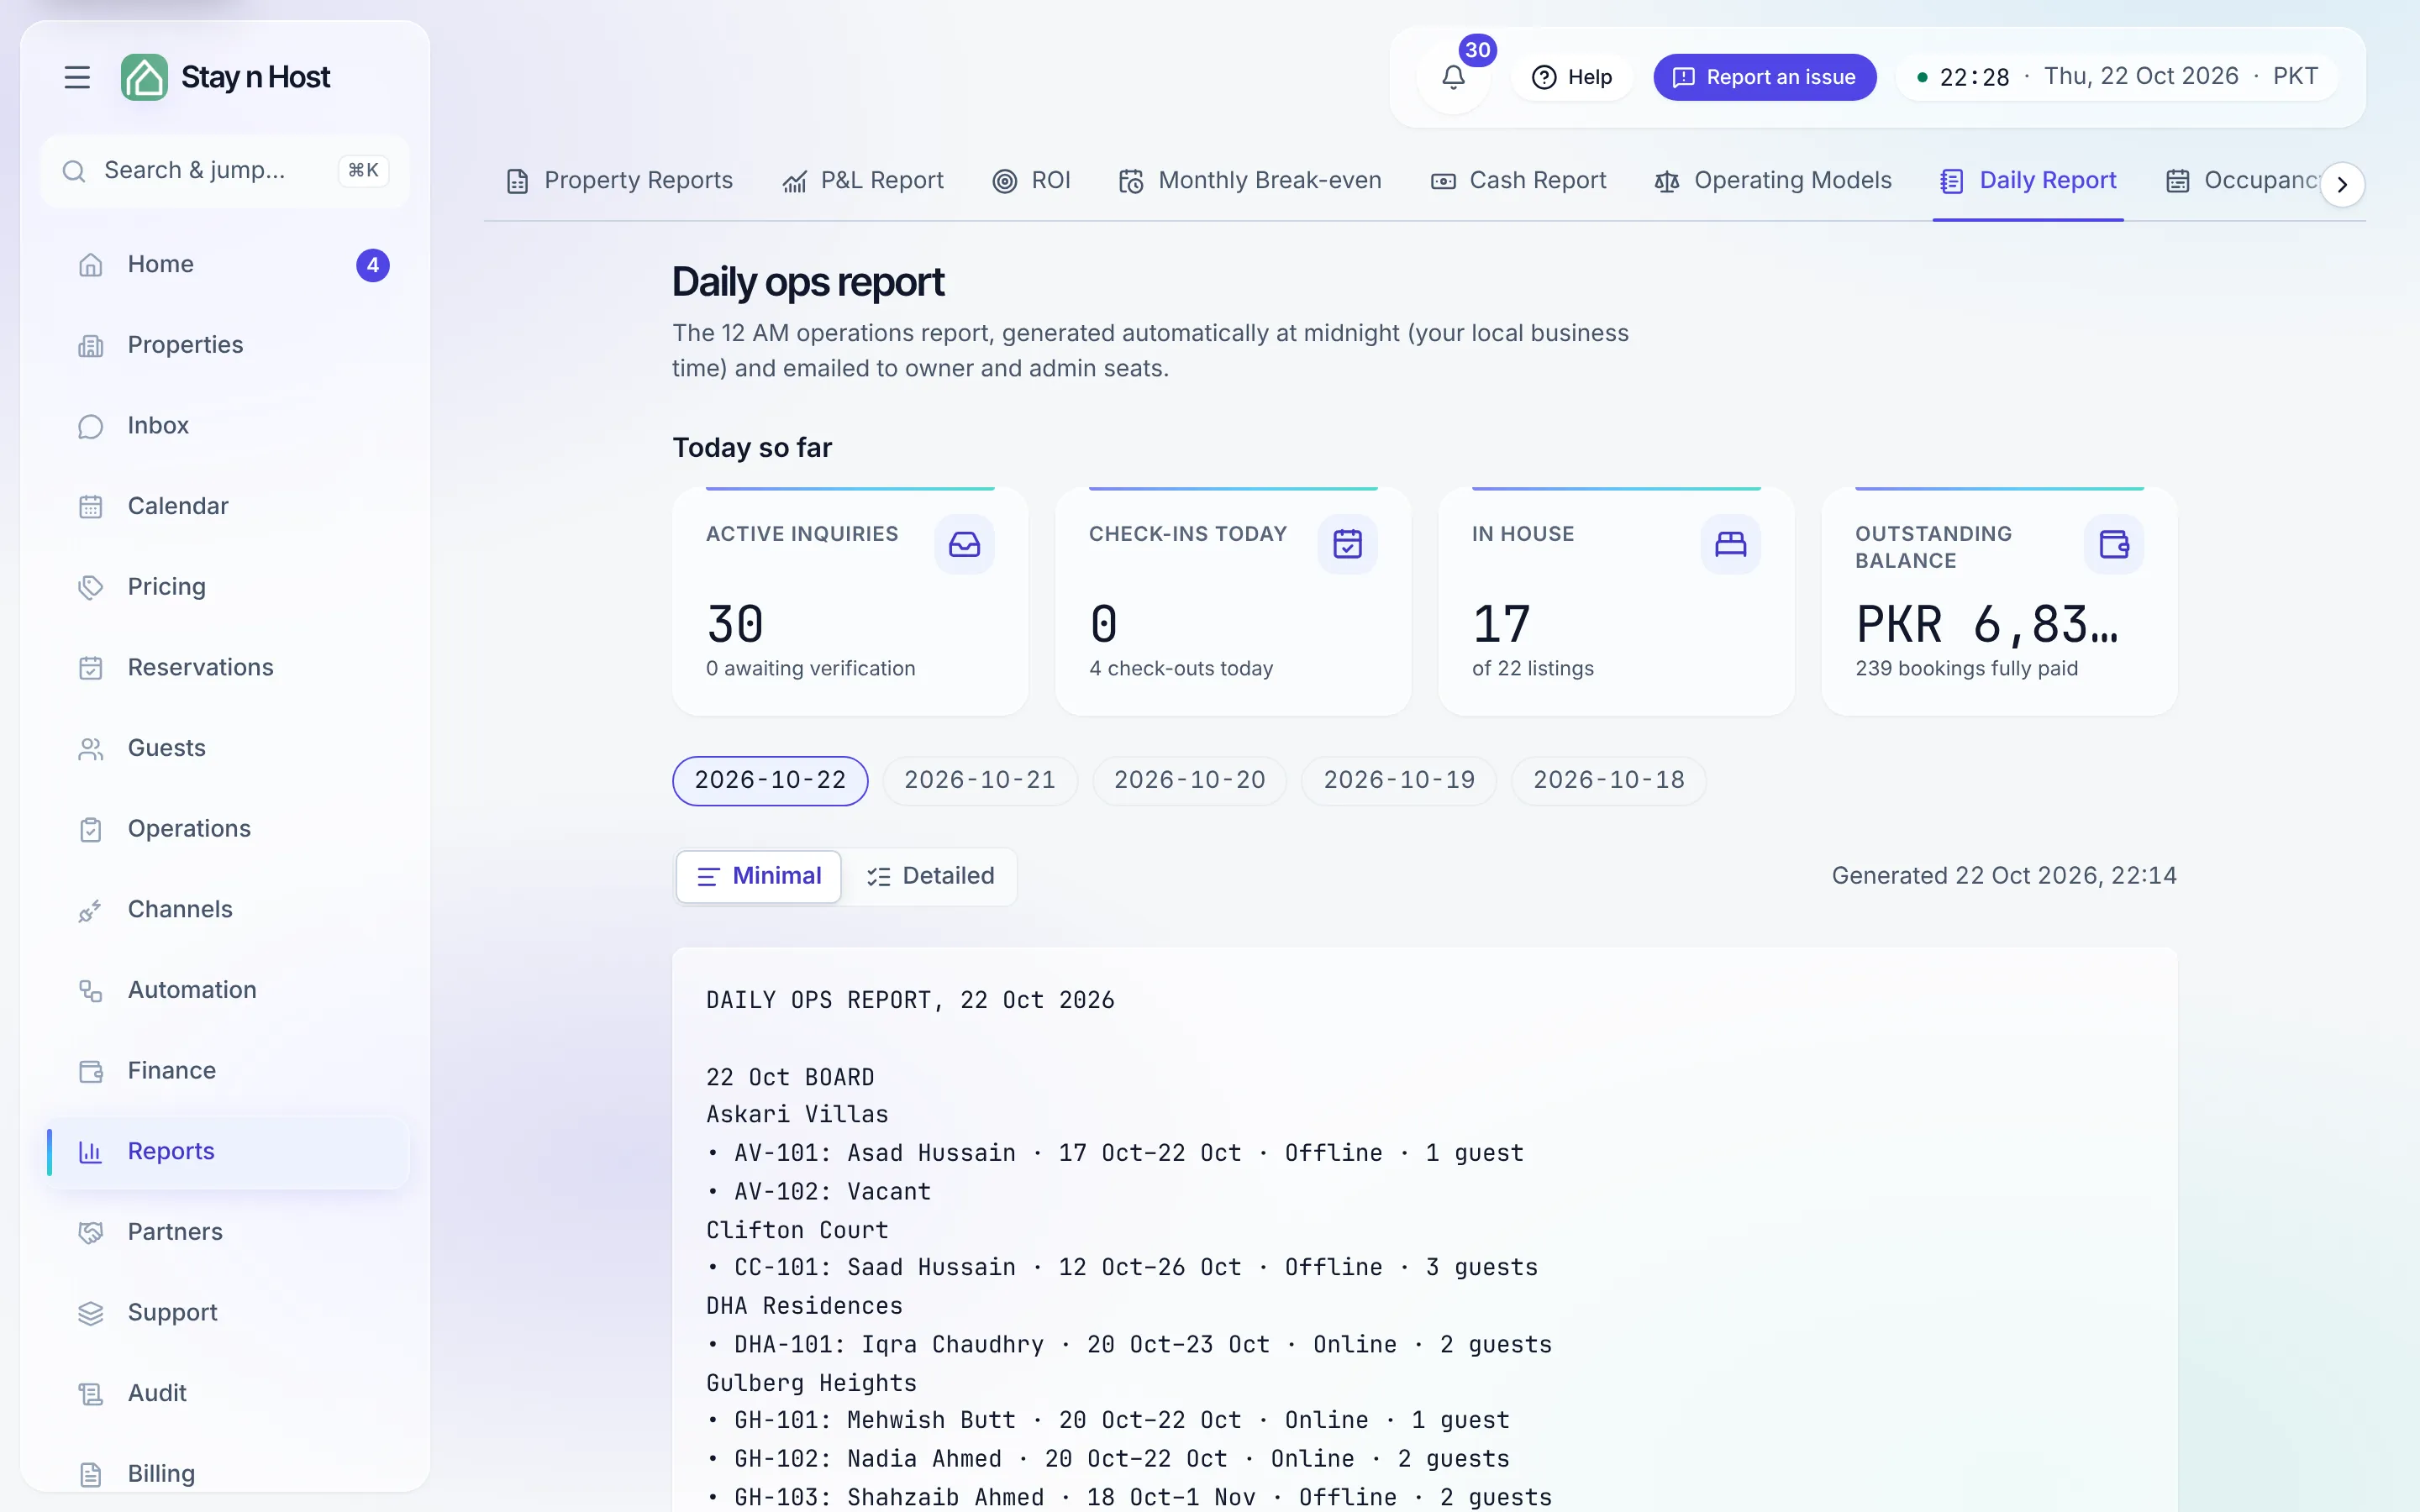Viewport: 2420px width, 1512px height.
Task: Select date chip 2026-10-18
Action: pos(1609,781)
